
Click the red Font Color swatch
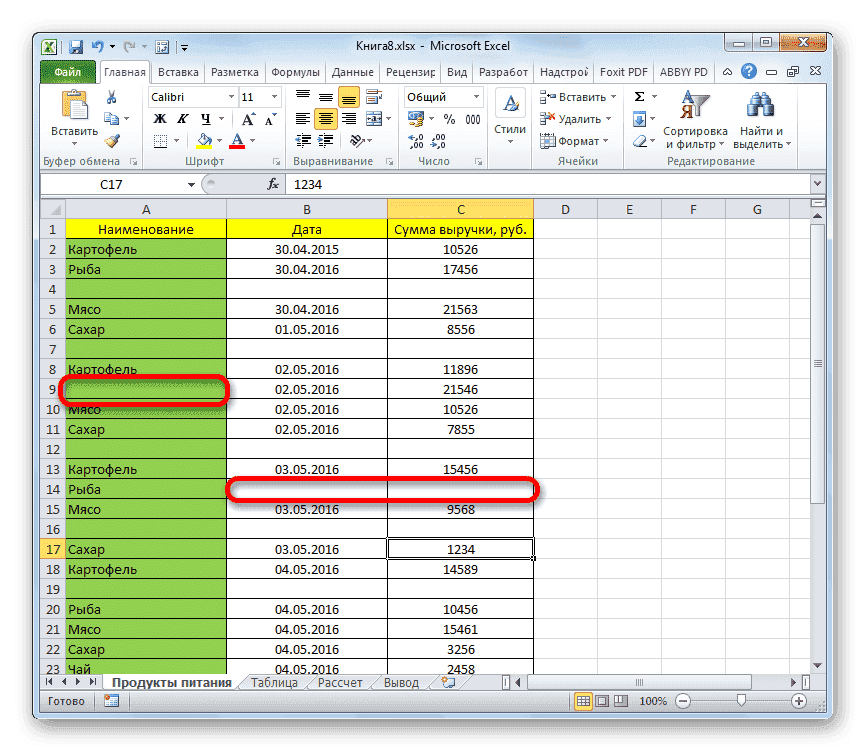click(x=237, y=146)
